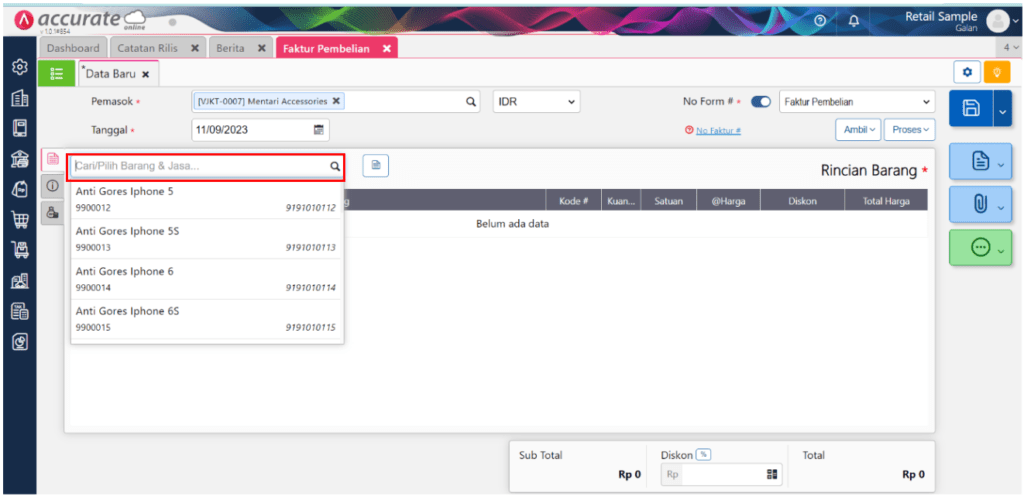1024x497 pixels.
Task: Choose Anti Gores Iphone 5 item
Action: (206, 199)
